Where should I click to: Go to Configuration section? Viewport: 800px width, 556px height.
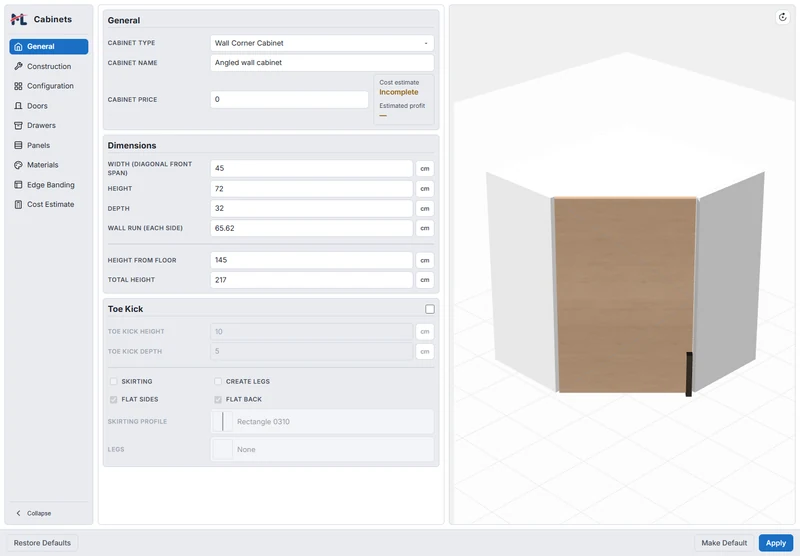click(48, 86)
